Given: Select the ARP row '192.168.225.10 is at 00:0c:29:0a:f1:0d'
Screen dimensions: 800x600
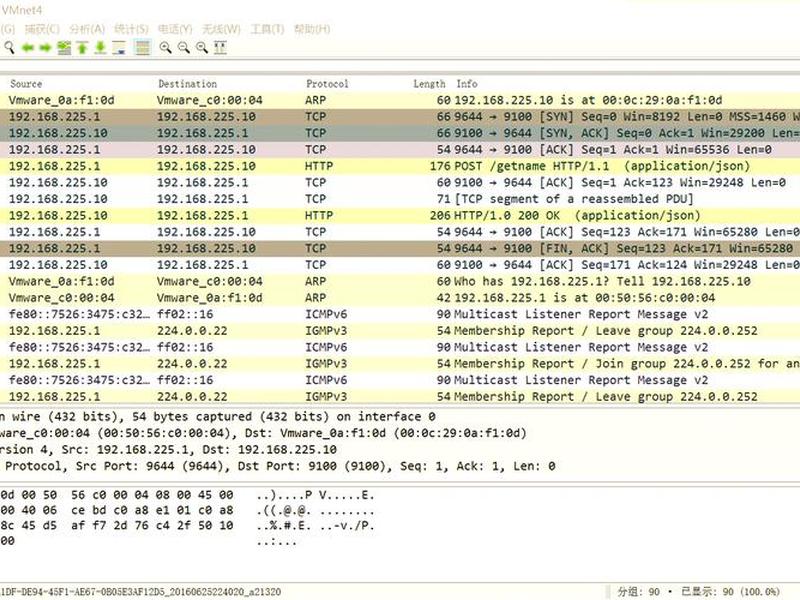Looking at the screenshot, I should (400, 100).
